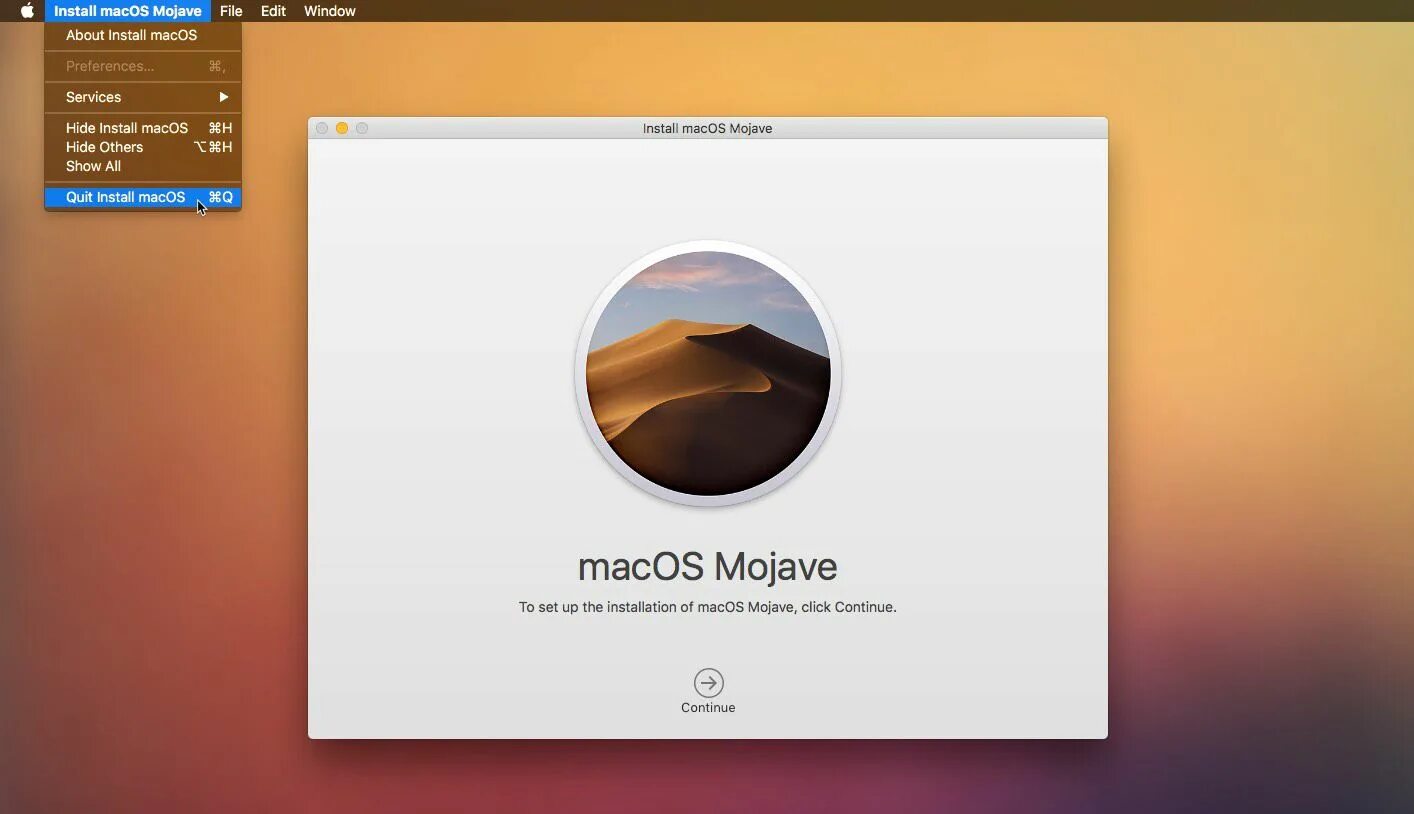Click the macOS Mojave heading text

coord(707,567)
